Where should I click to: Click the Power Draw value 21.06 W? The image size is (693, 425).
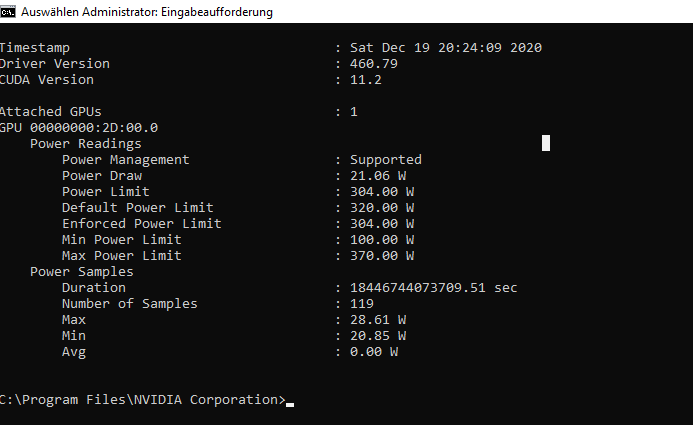pyautogui.click(x=381, y=176)
